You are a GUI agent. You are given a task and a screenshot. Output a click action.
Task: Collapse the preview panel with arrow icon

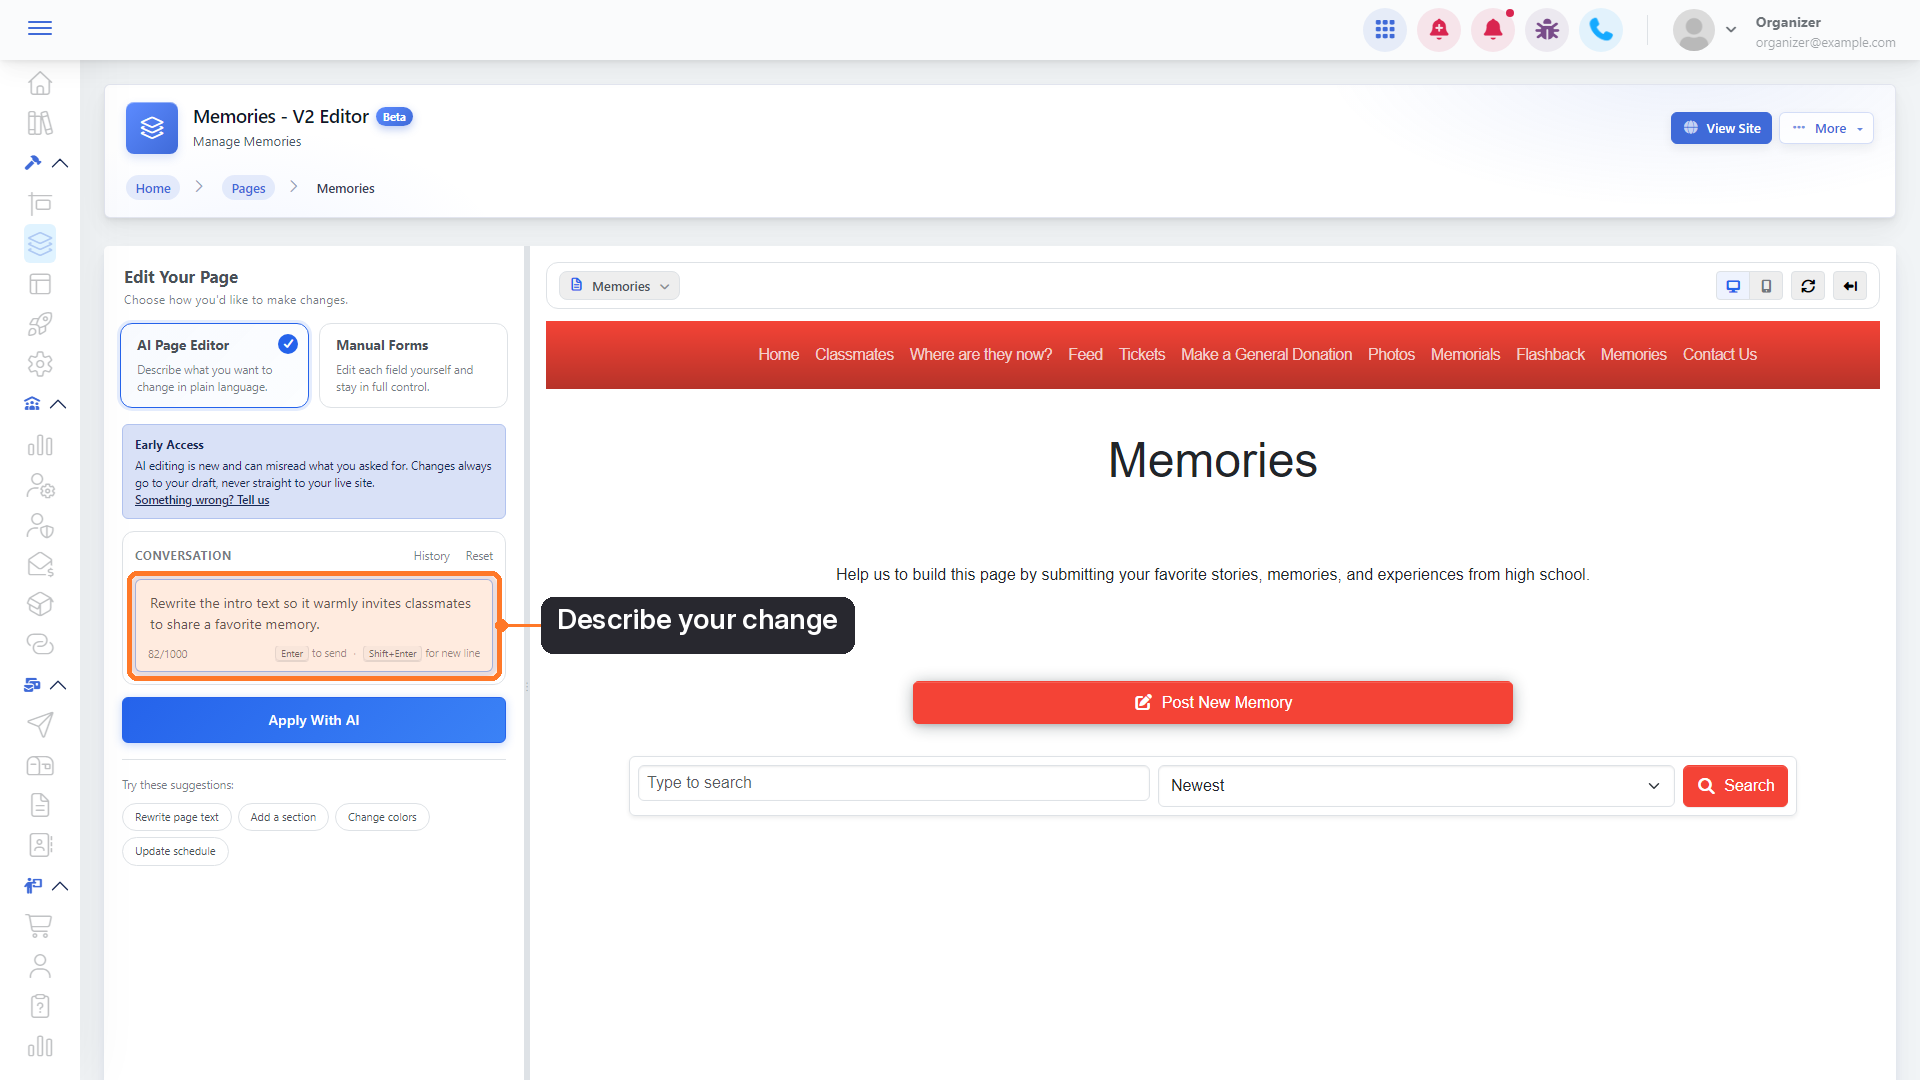[x=1850, y=286]
